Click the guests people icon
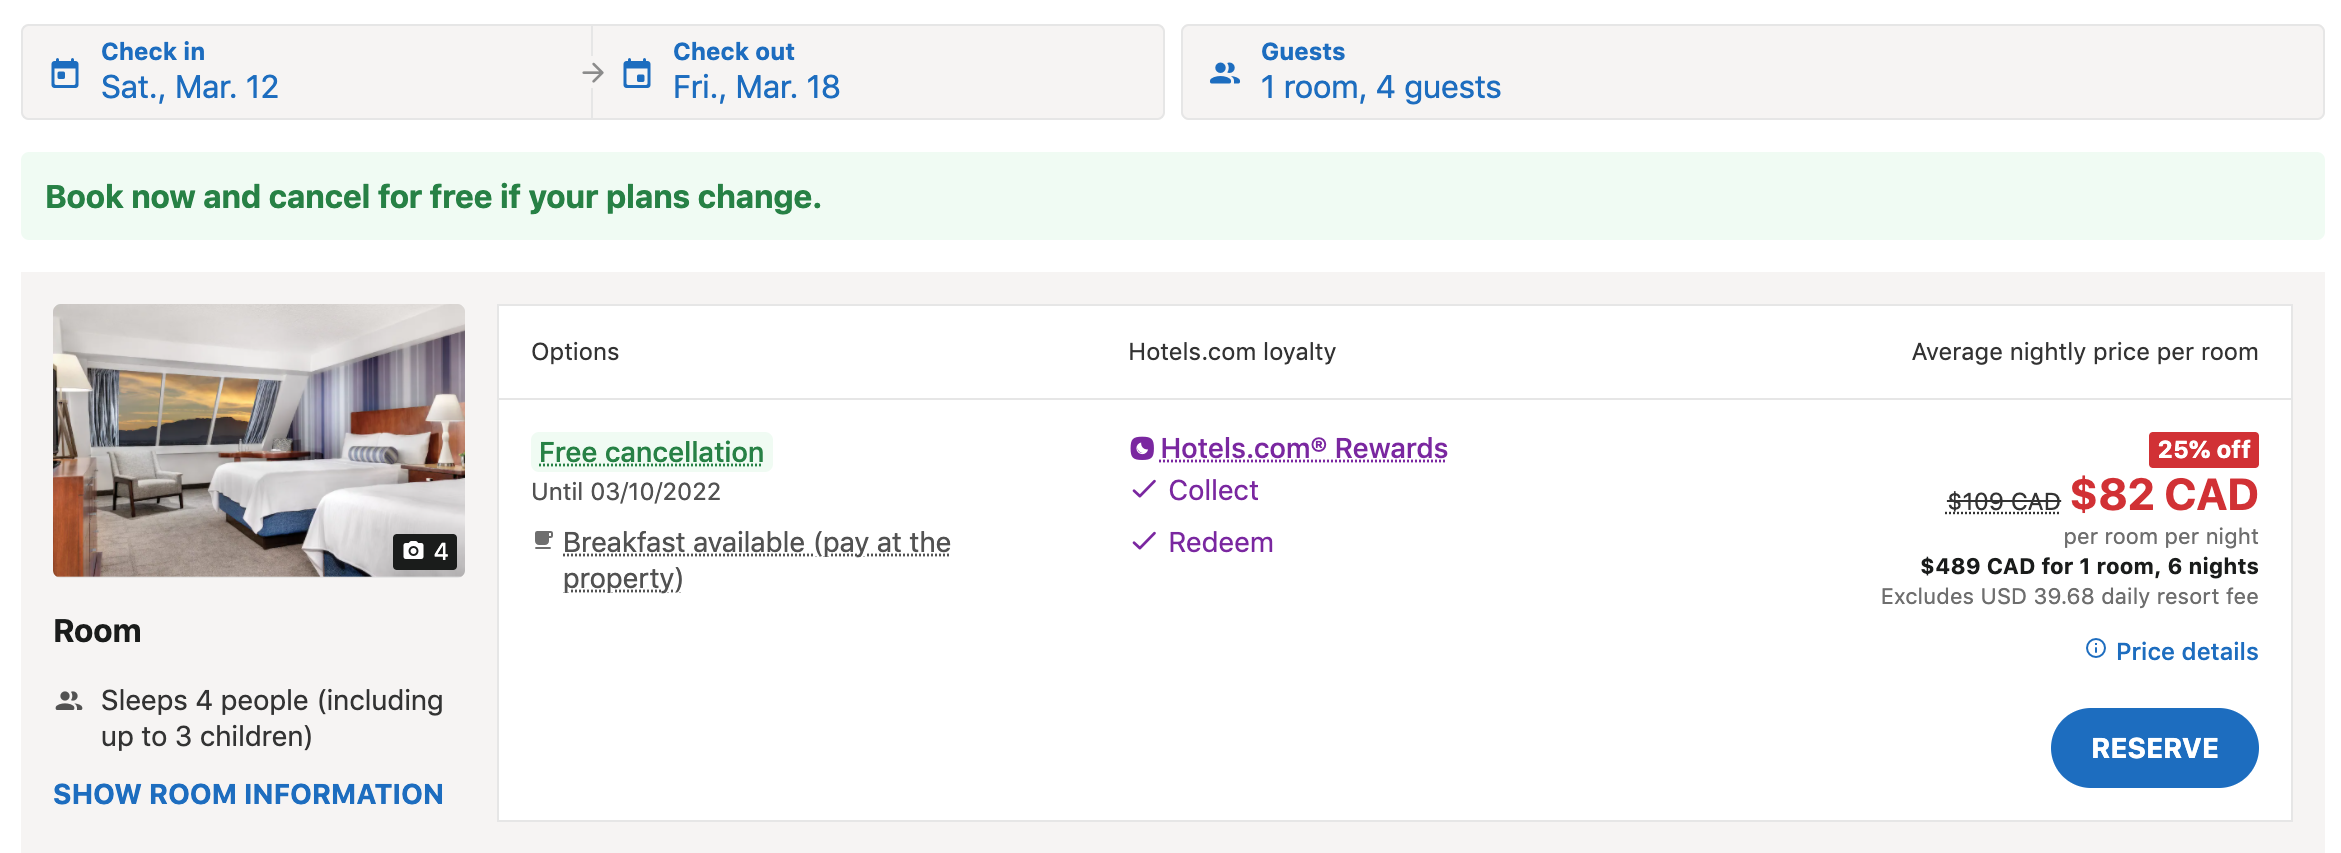This screenshot has width=2341, height=853. coord(1224,73)
